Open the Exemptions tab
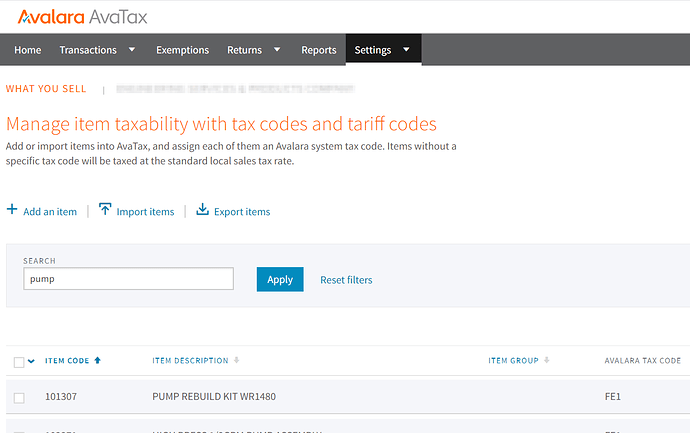 [x=183, y=50]
